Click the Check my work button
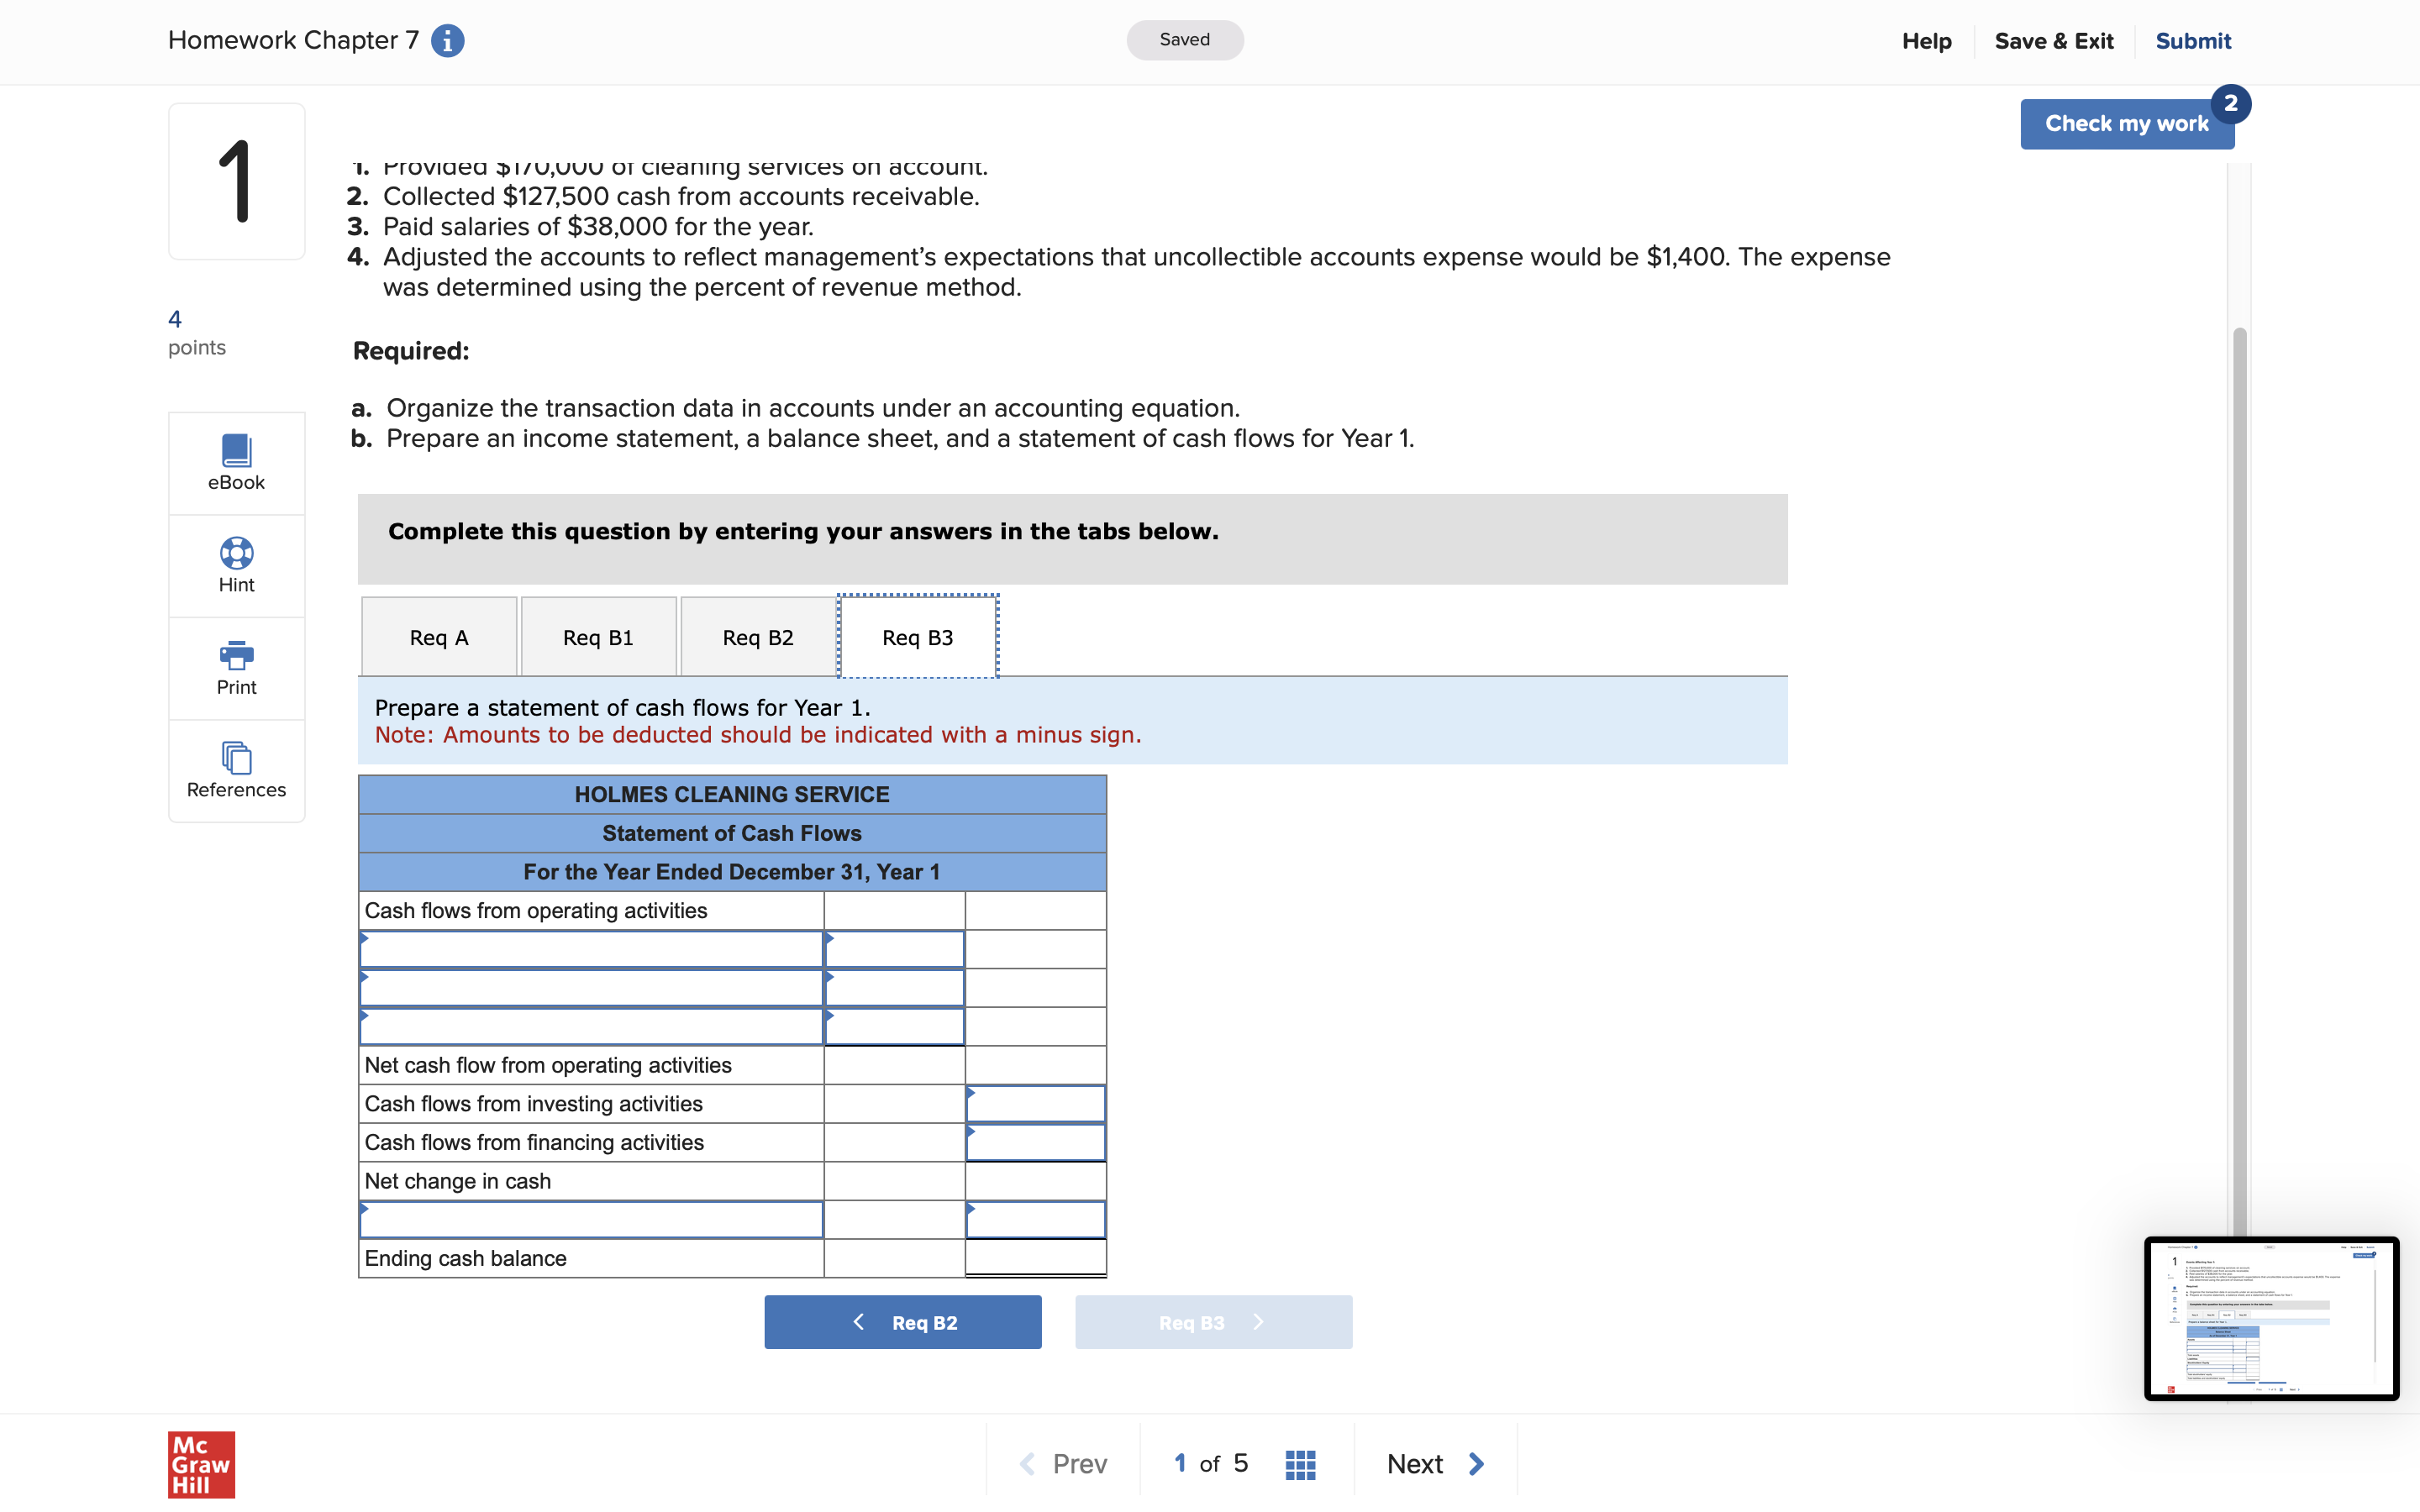The height and width of the screenshot is (1512, 2420). [x=2126, y=124]
